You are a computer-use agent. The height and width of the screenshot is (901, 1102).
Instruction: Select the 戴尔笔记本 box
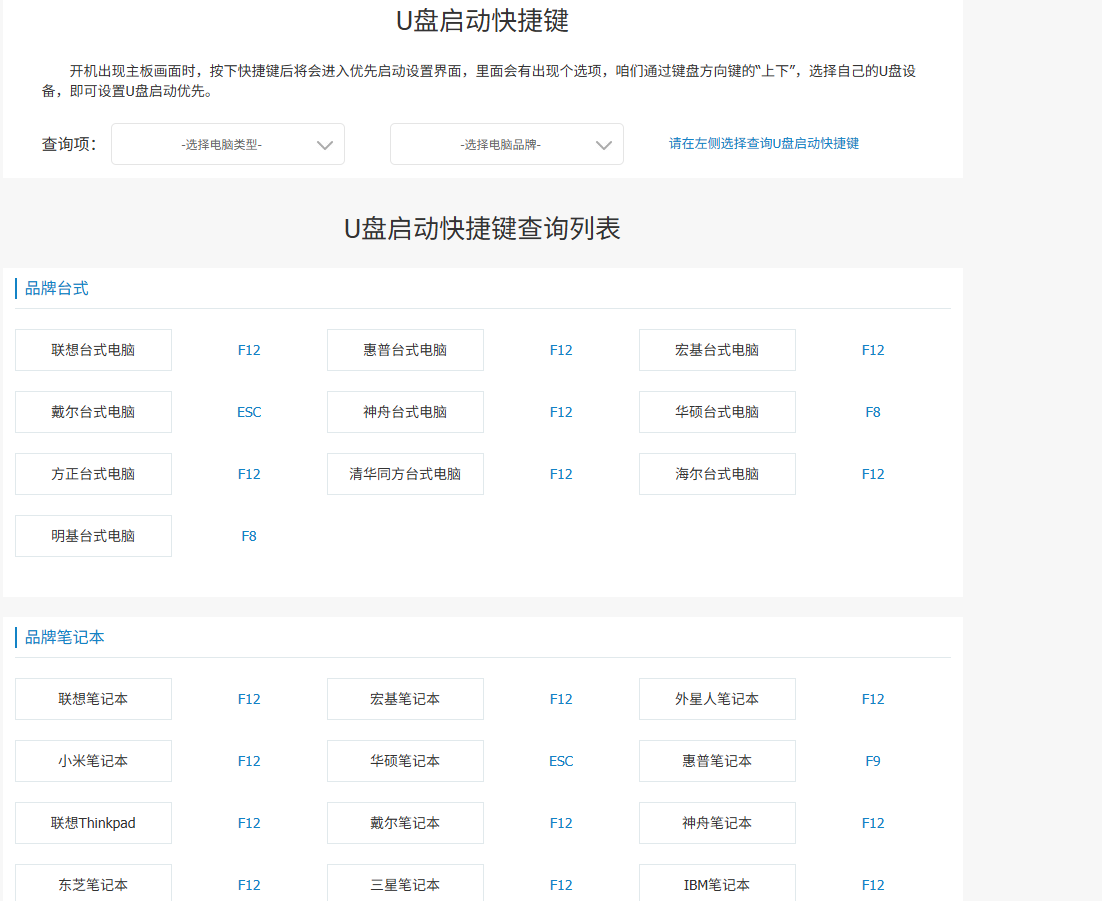[406, 822]
